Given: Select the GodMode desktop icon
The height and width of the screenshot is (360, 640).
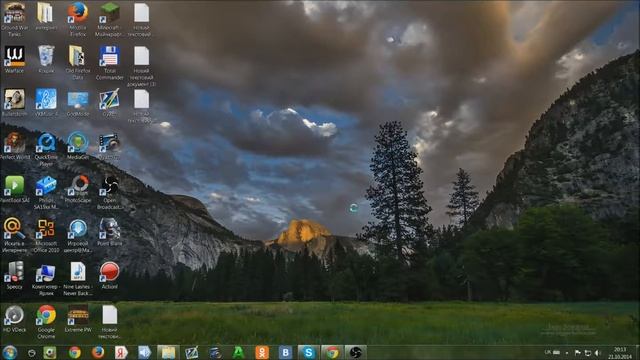Looking at the screenshot, I should tap(78, 103).
